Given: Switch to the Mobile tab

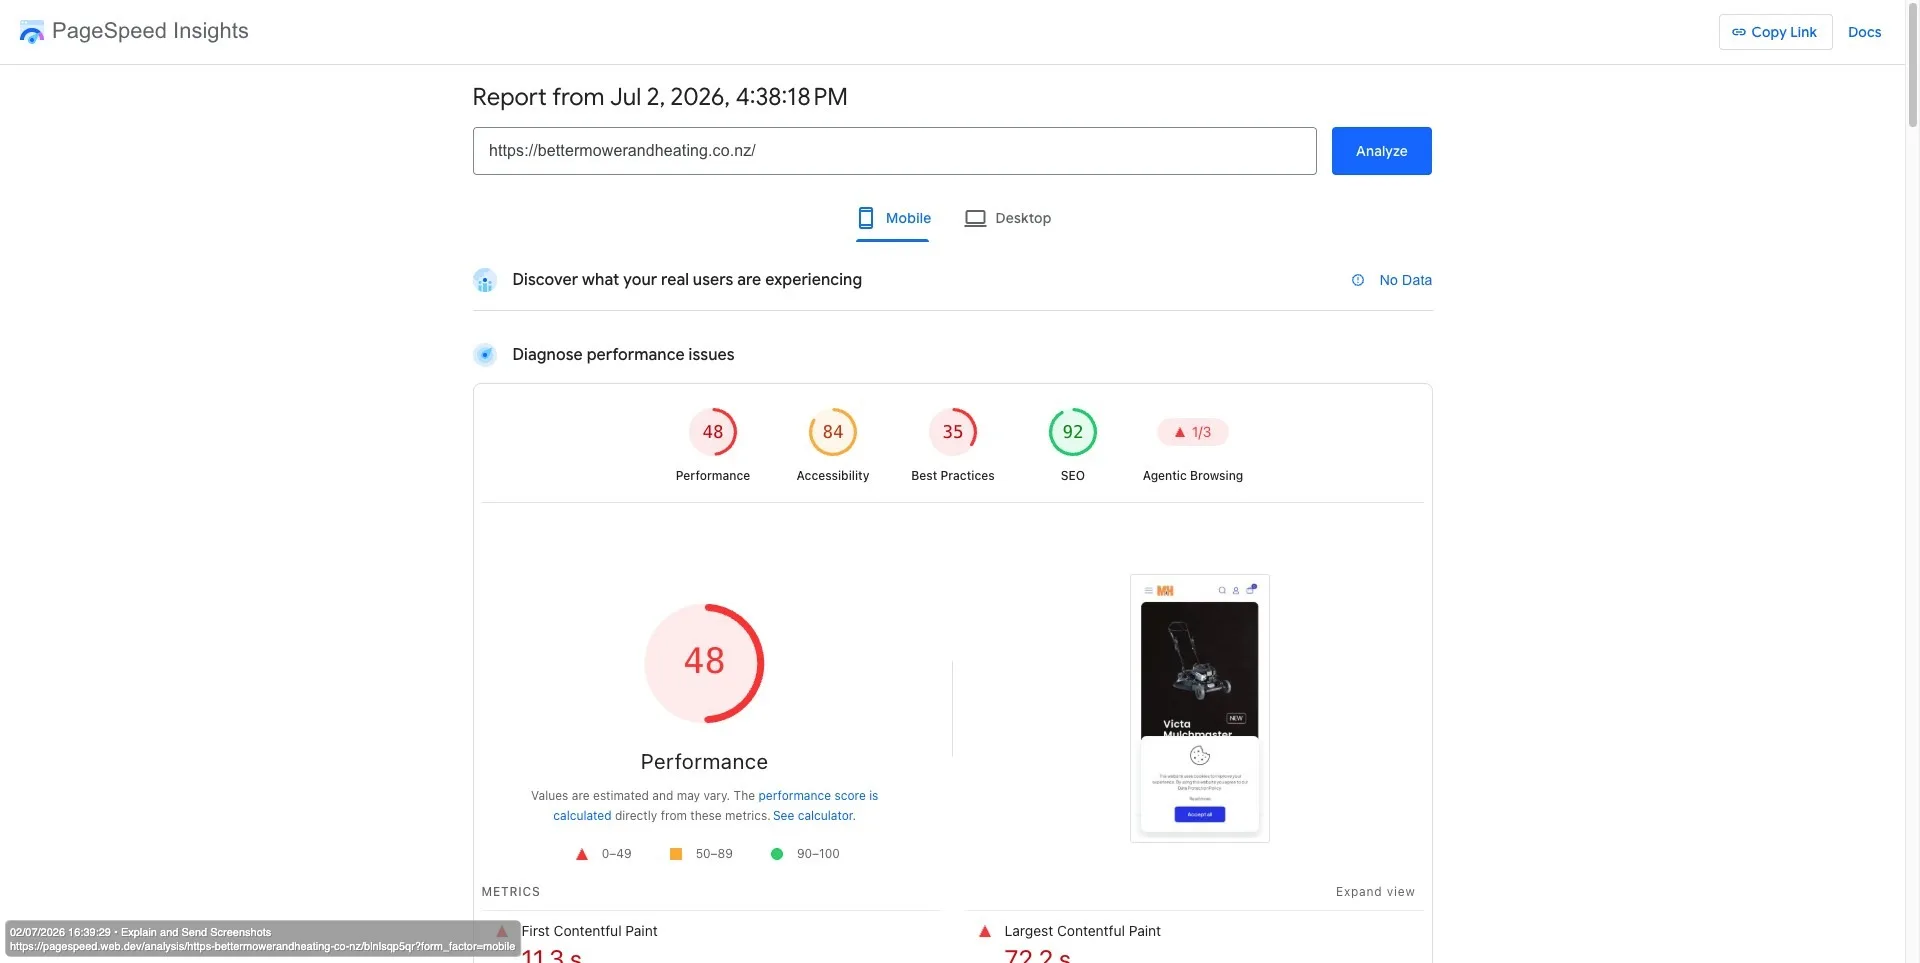Looking at the screenshot, I should (x=893, y=218).
